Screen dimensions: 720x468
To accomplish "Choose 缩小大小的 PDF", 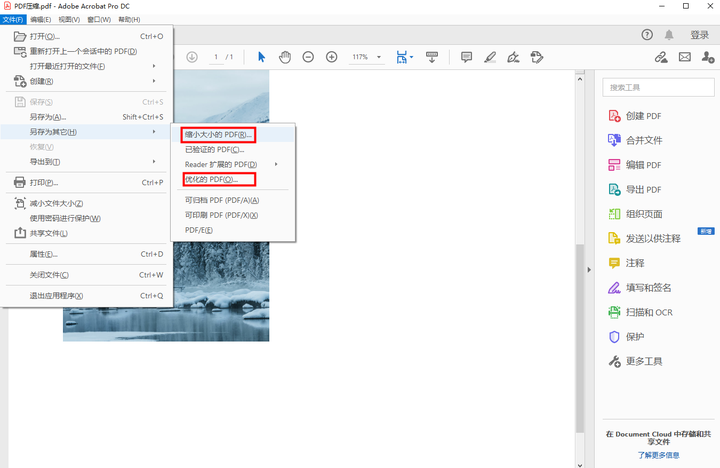I will pos(233,135).
